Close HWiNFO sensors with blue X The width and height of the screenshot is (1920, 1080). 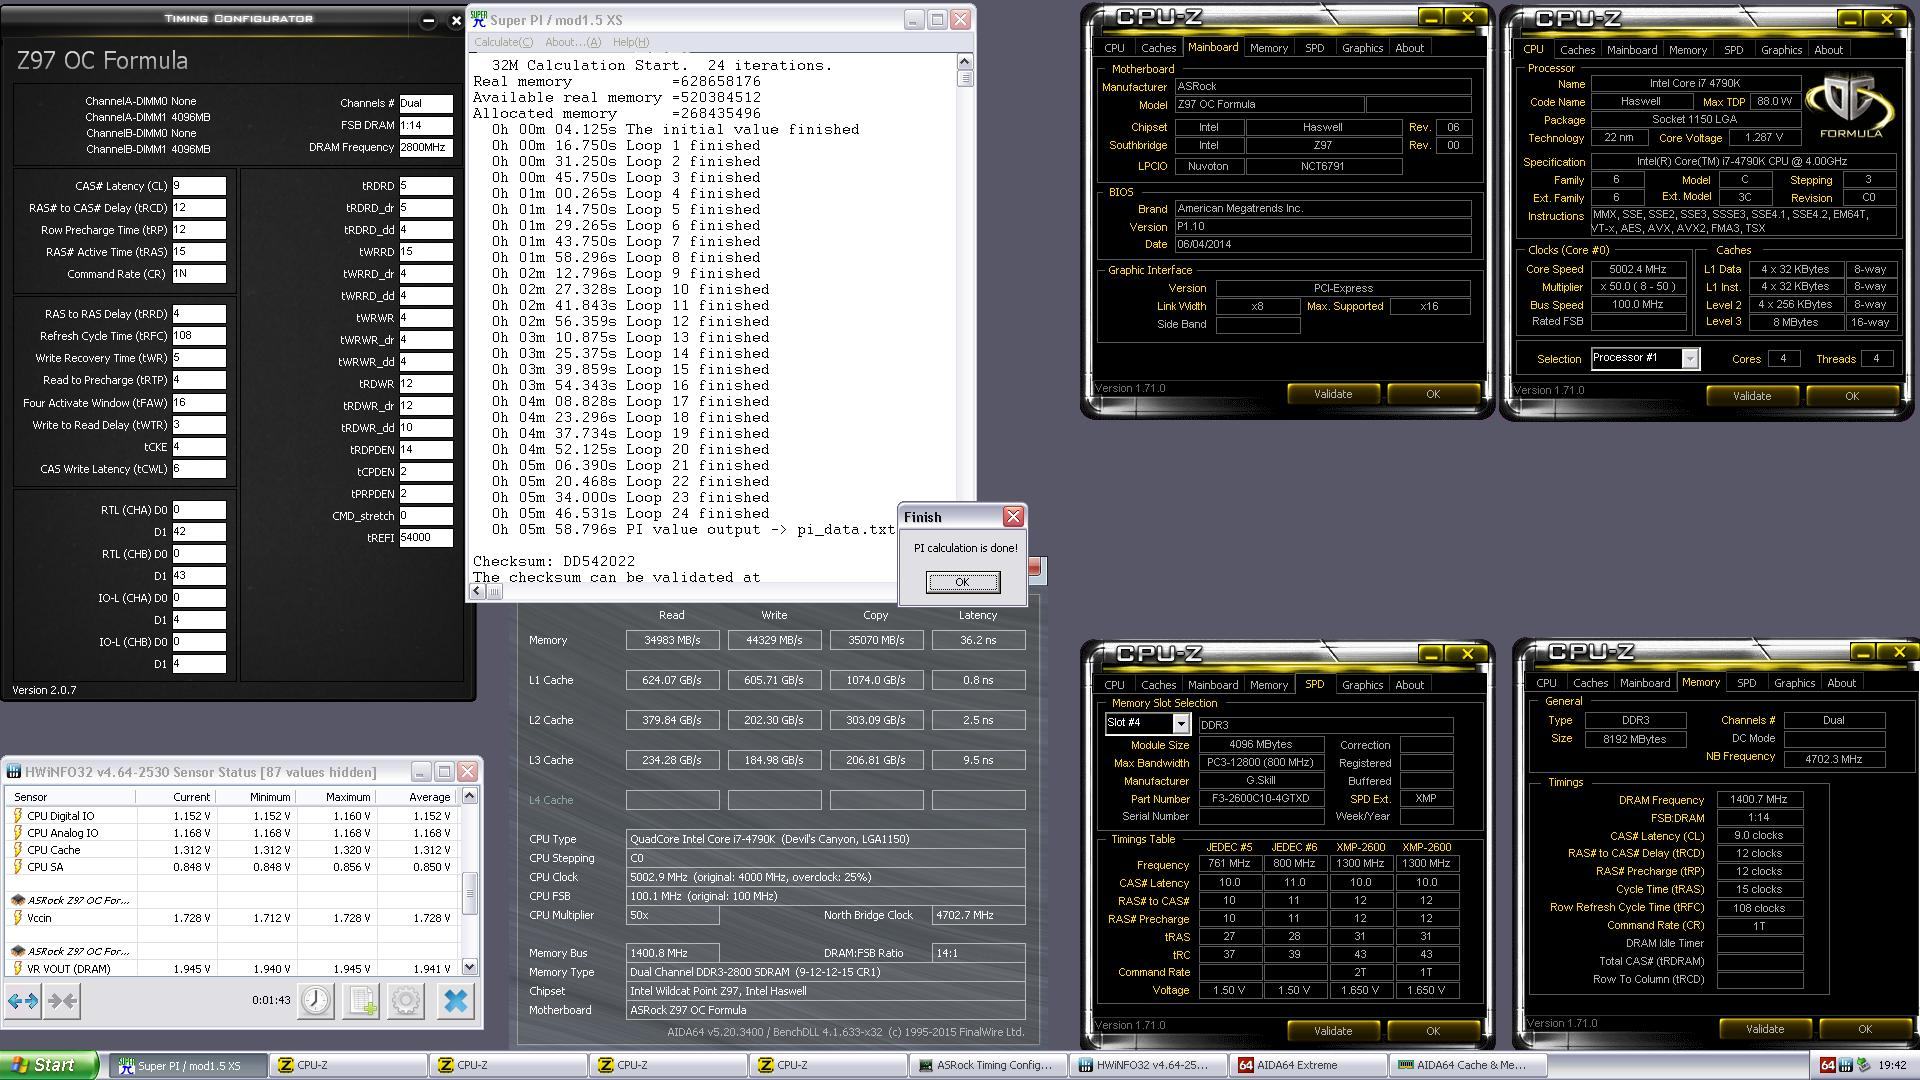pos(455,1001)
